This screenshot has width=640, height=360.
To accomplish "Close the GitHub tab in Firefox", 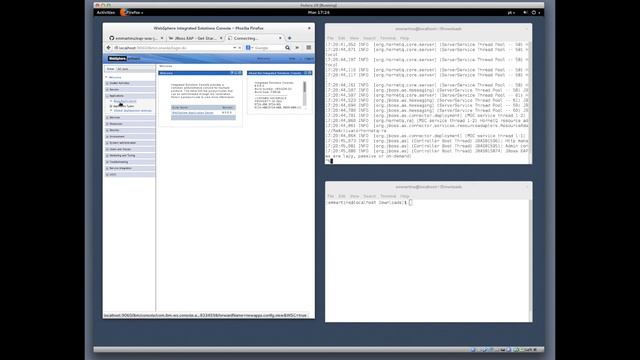I will (162, 38).
